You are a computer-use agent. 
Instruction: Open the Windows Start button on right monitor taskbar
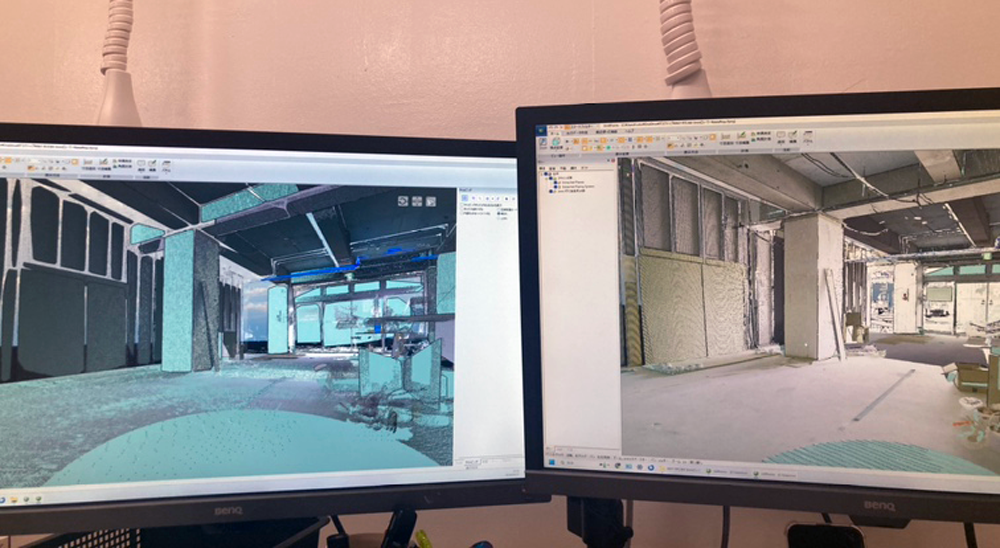(552, 463)
